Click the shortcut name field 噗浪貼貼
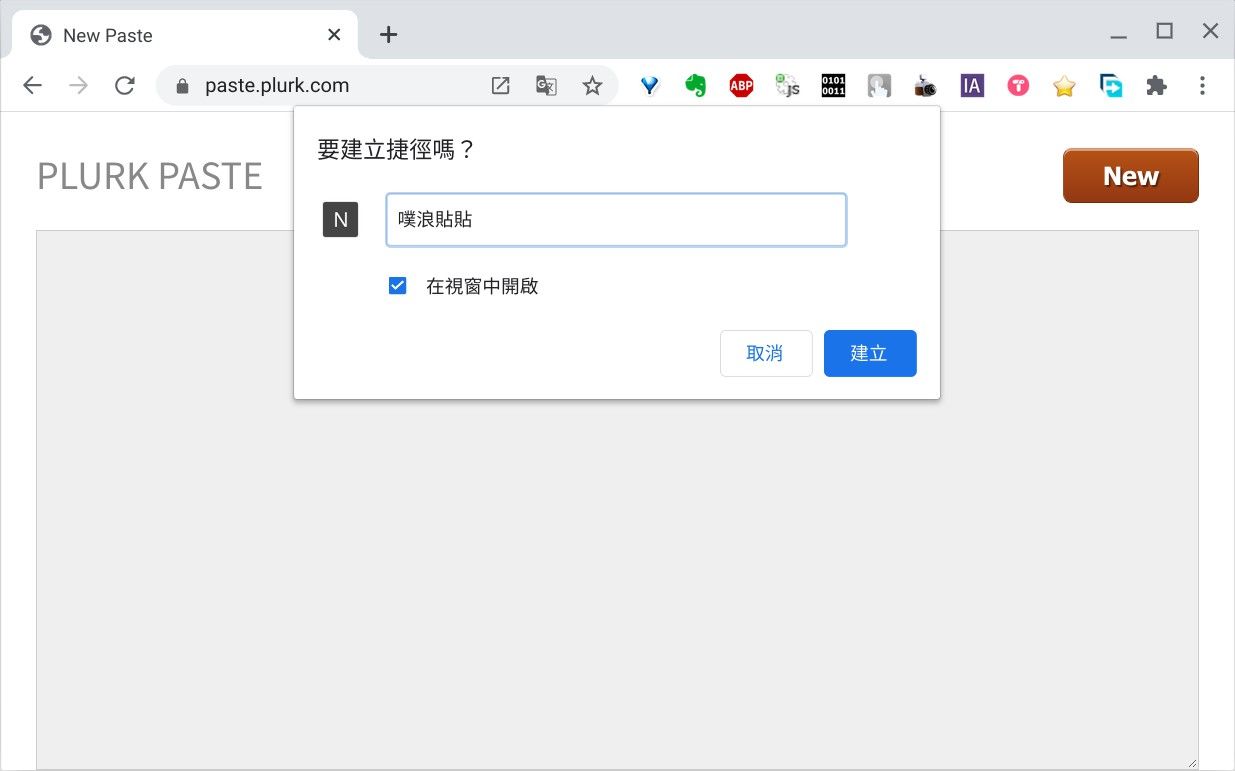 coord(616,220)
